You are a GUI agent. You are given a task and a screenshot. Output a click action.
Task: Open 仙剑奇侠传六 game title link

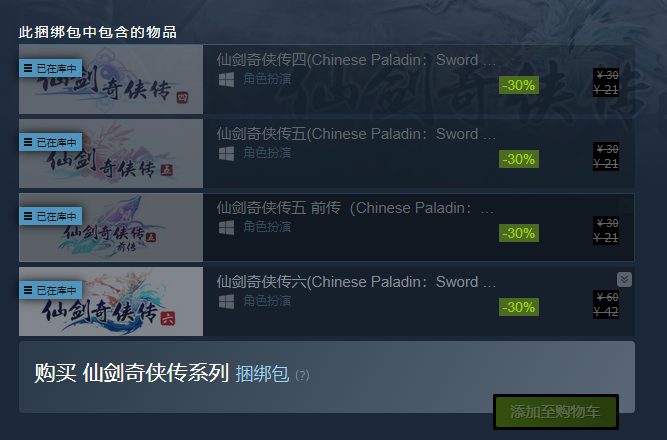(356, 282)
